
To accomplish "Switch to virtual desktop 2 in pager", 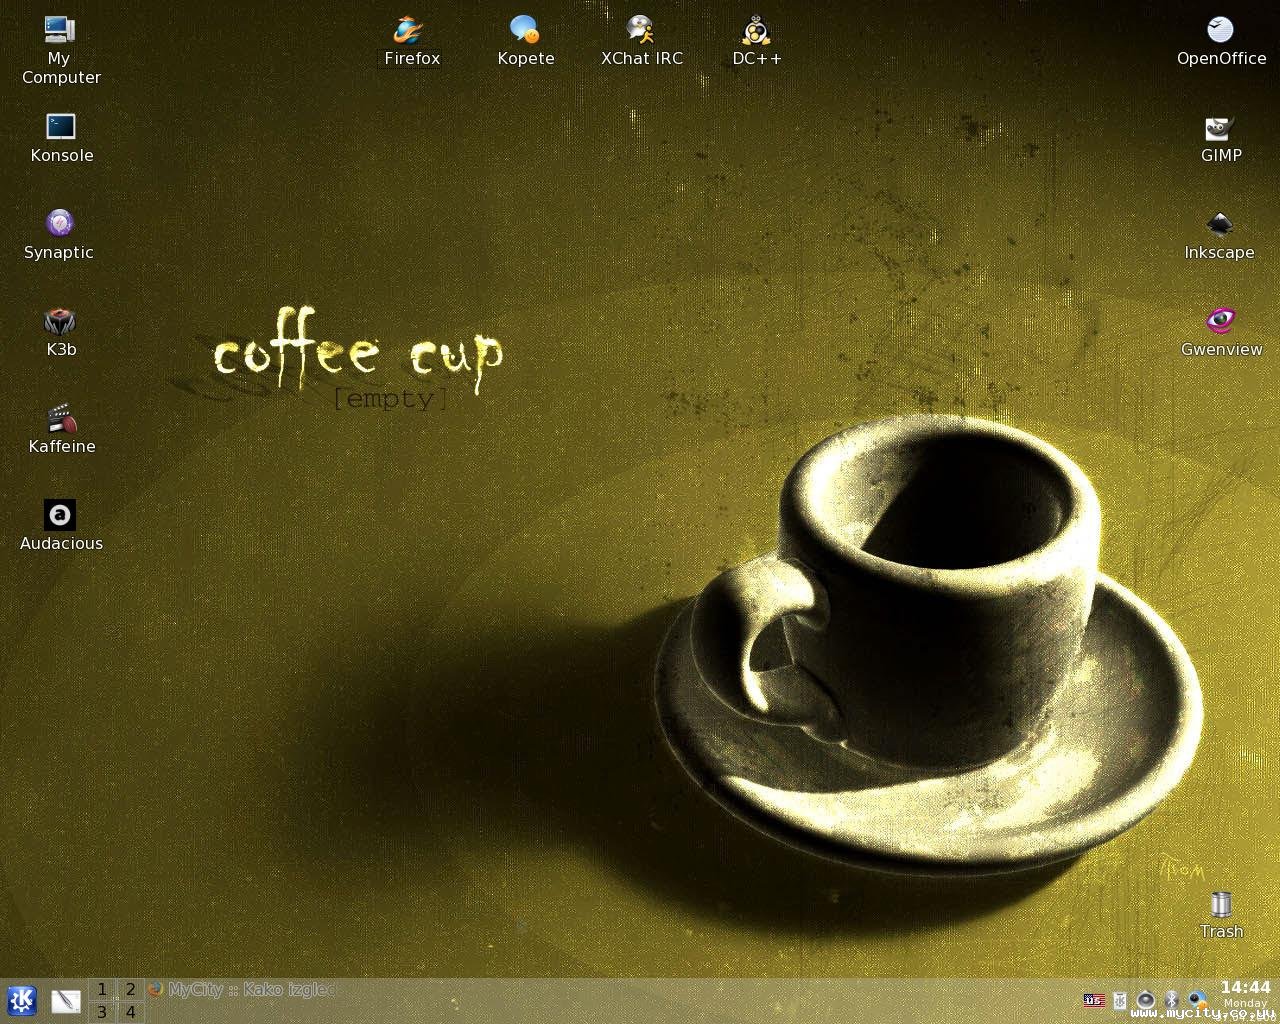I will click(x=130, y=989).
